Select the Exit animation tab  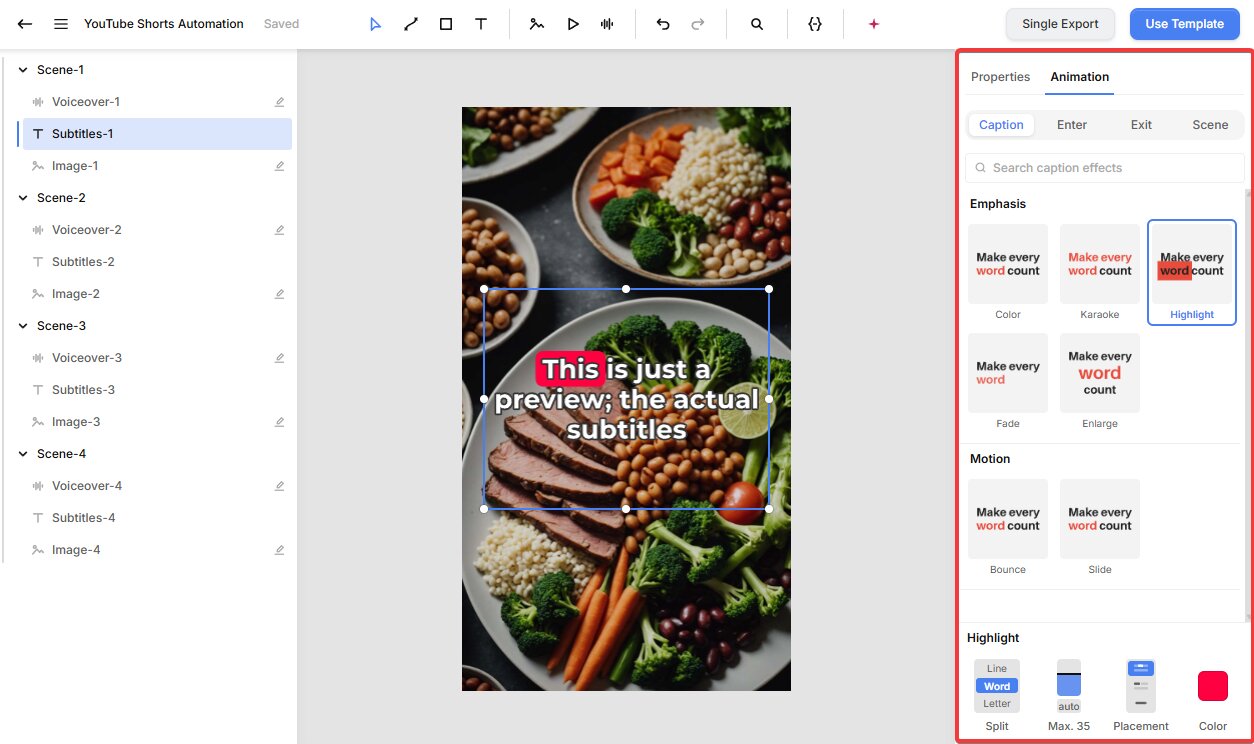point(1141,125)
